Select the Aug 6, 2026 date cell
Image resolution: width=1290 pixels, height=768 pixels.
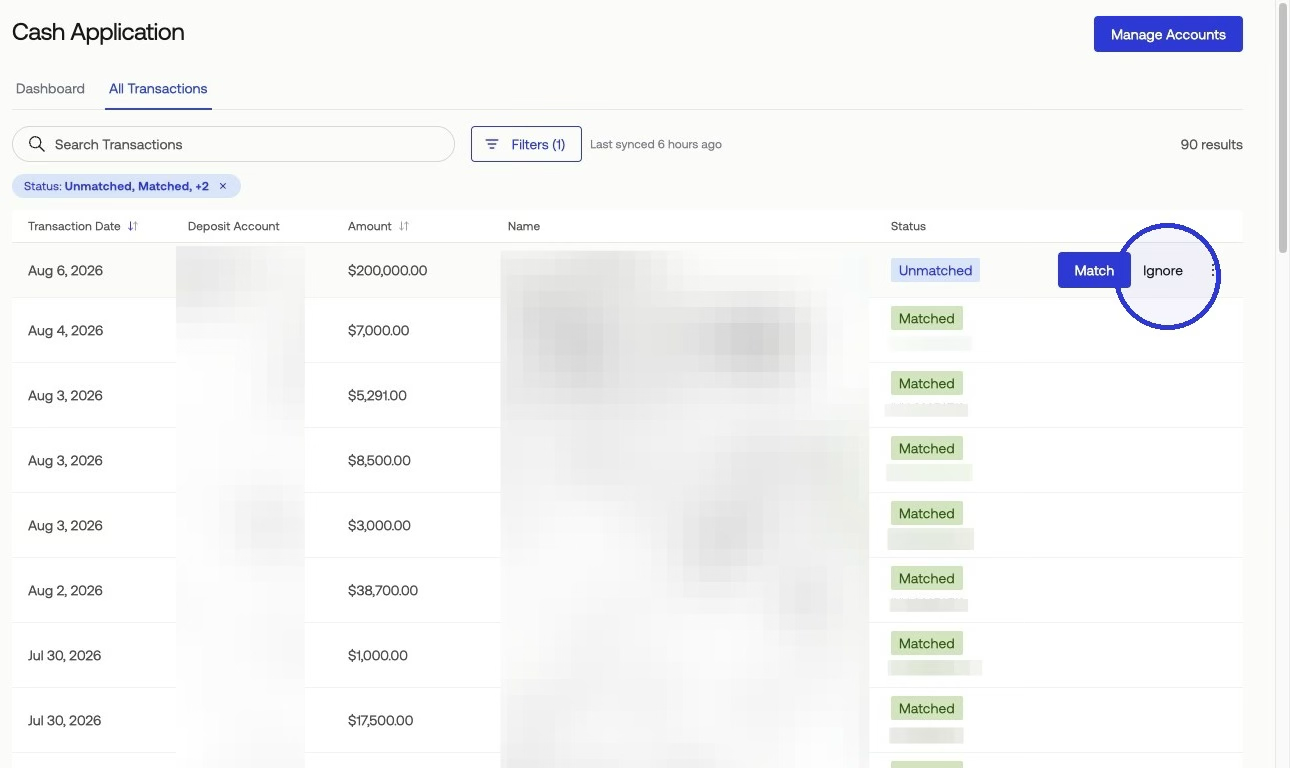(x=65, y=270)
